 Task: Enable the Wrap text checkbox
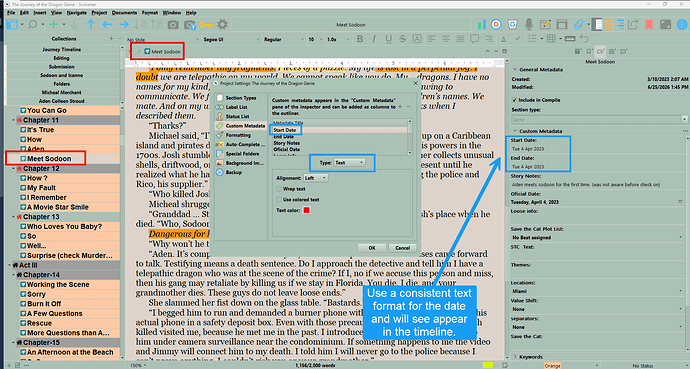[279, 189]
